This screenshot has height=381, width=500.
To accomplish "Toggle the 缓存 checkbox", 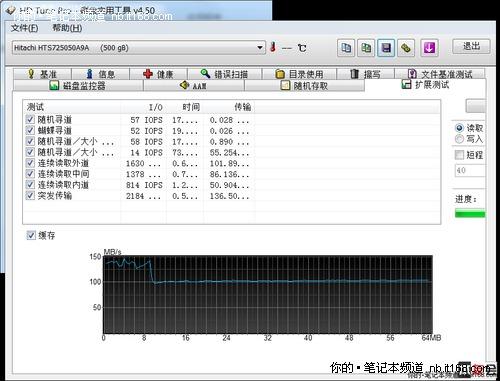I will [x=31, y=235].
